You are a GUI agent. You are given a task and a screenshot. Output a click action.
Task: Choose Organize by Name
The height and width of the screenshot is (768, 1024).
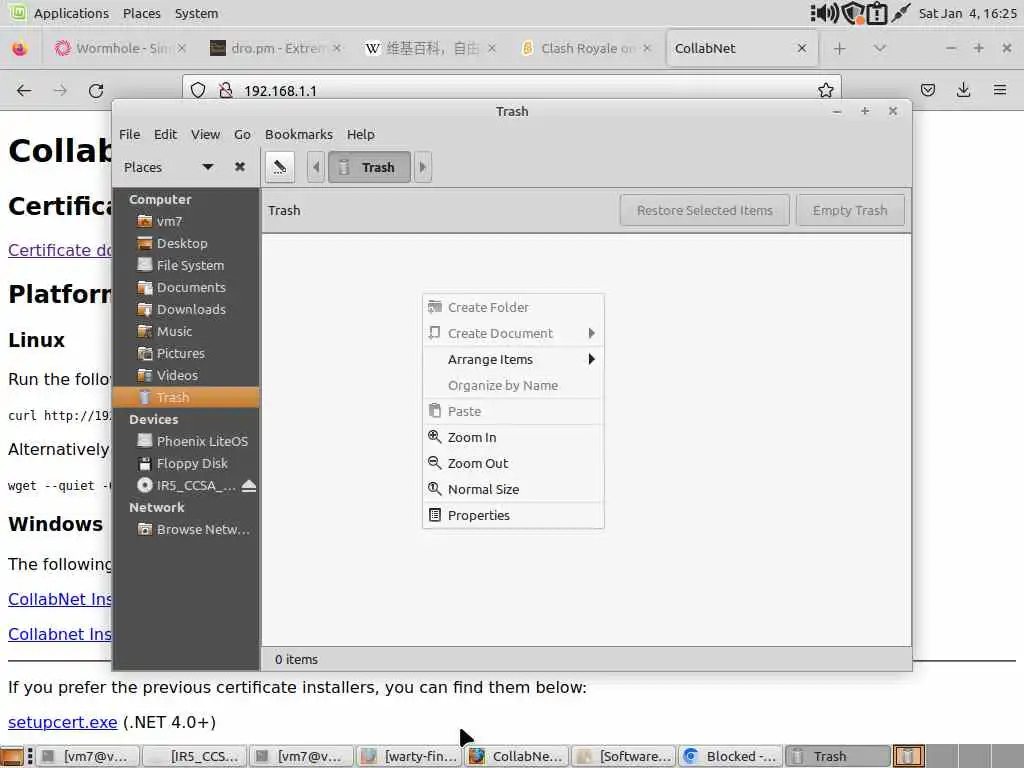[x=513, y=385]
